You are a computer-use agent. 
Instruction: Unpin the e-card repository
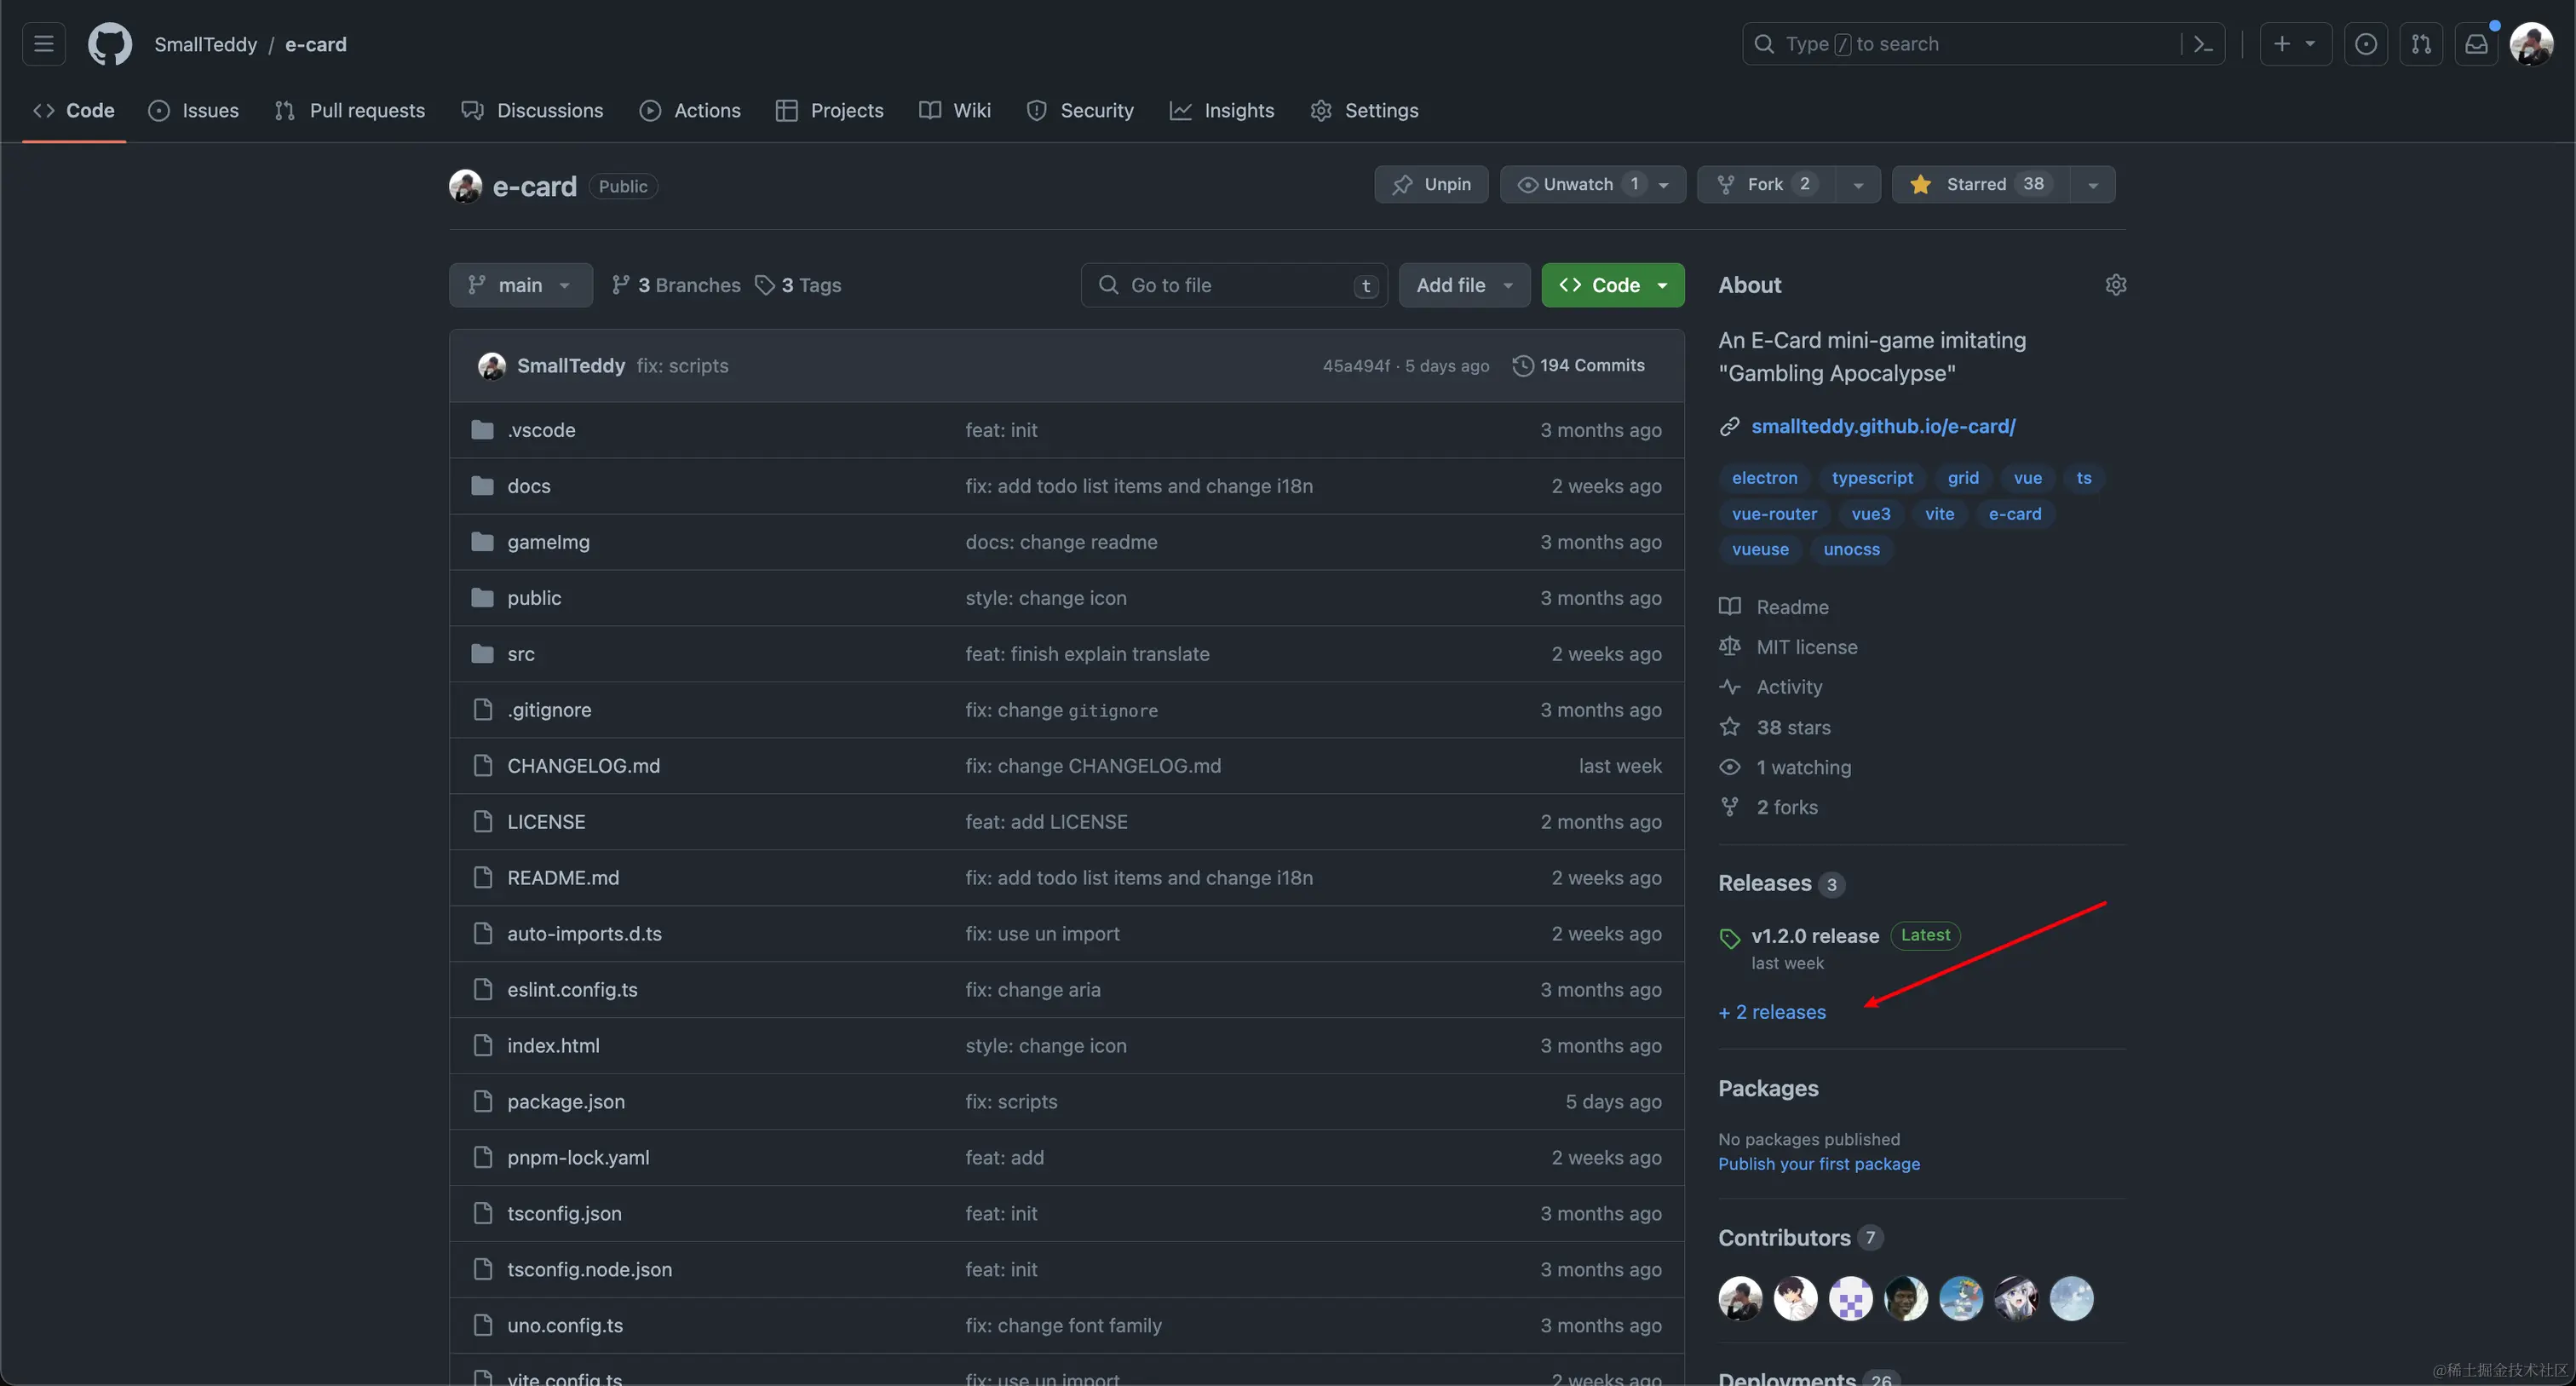click(1431, 184)
